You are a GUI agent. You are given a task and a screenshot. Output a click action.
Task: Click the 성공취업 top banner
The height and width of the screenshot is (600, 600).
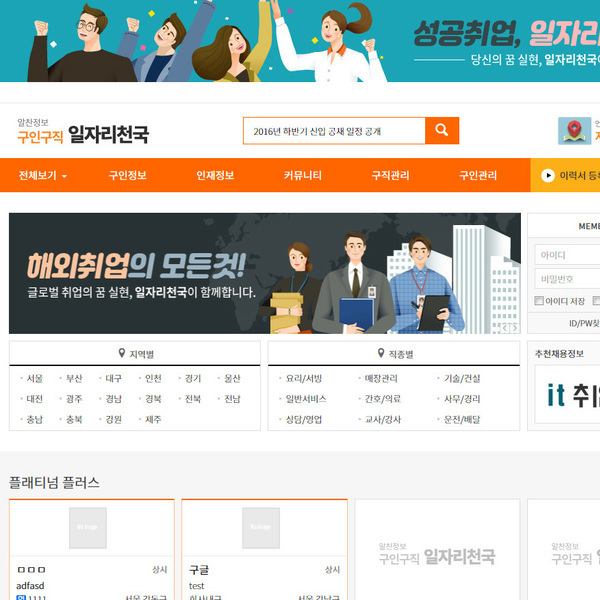(x=300, y=41)
